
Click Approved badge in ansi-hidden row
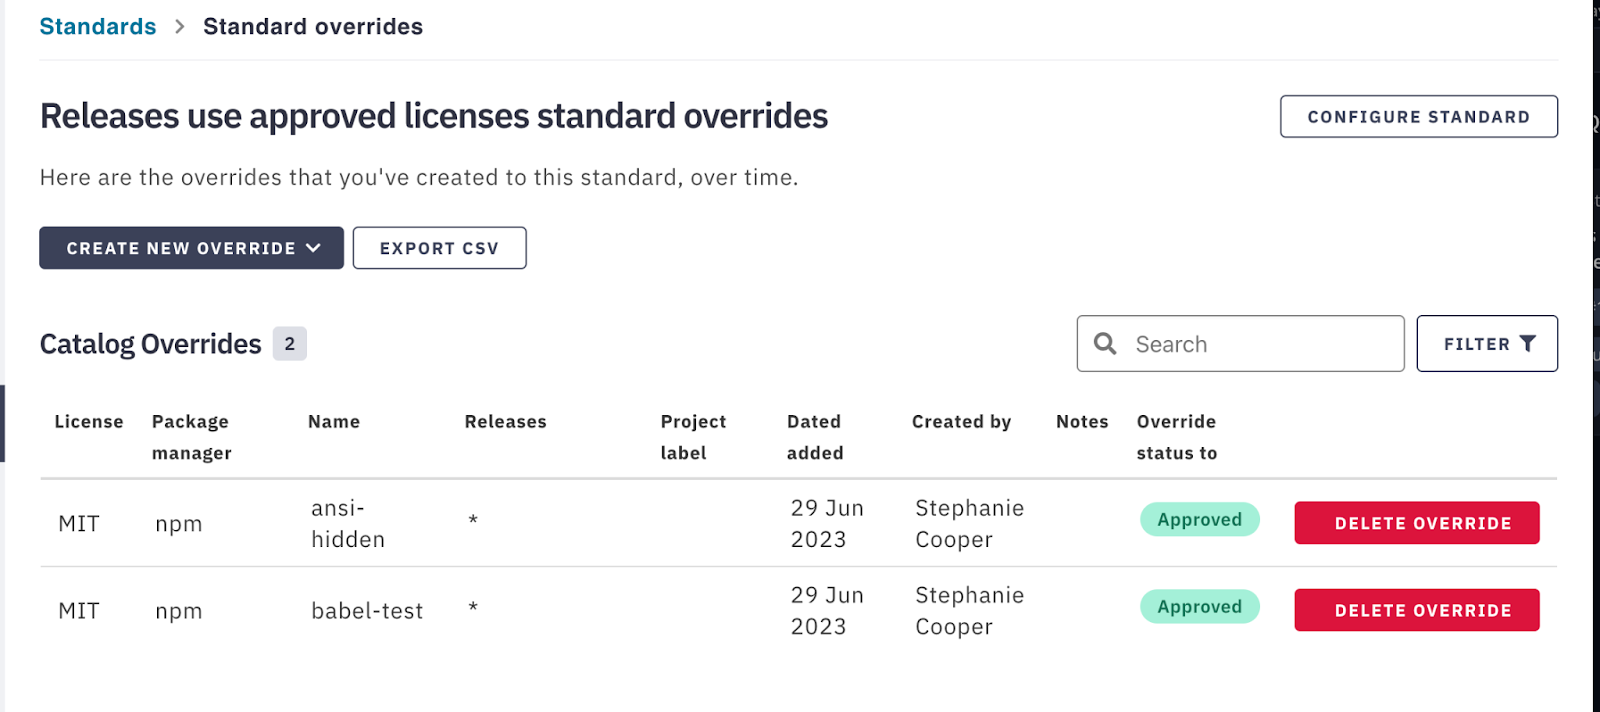[x=1200, y=520]
